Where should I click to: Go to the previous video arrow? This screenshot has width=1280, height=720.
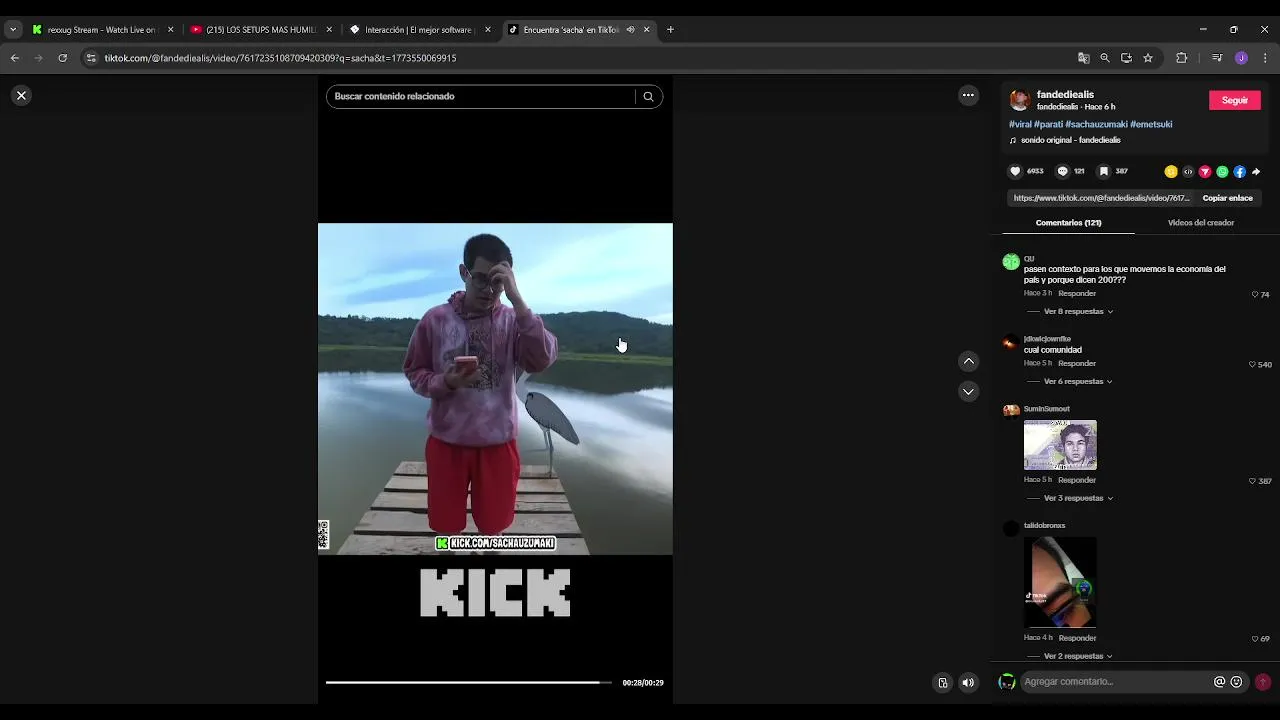(x=968, y=361)
